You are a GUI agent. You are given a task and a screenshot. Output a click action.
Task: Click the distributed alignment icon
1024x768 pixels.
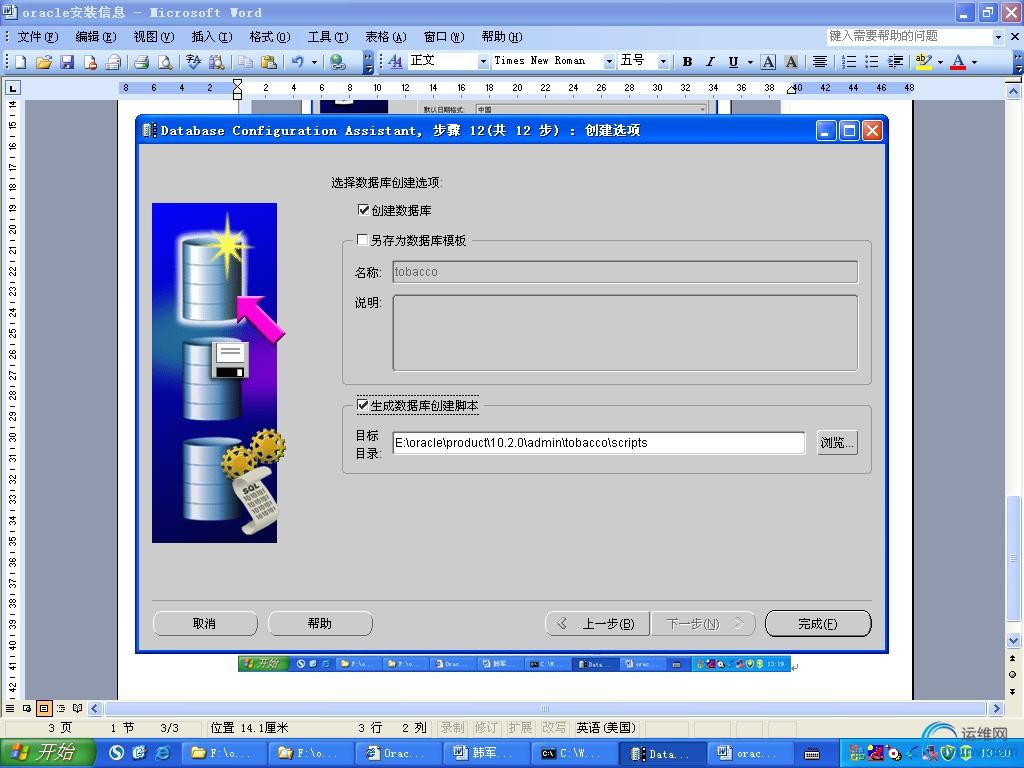click(x=820, y=61)
